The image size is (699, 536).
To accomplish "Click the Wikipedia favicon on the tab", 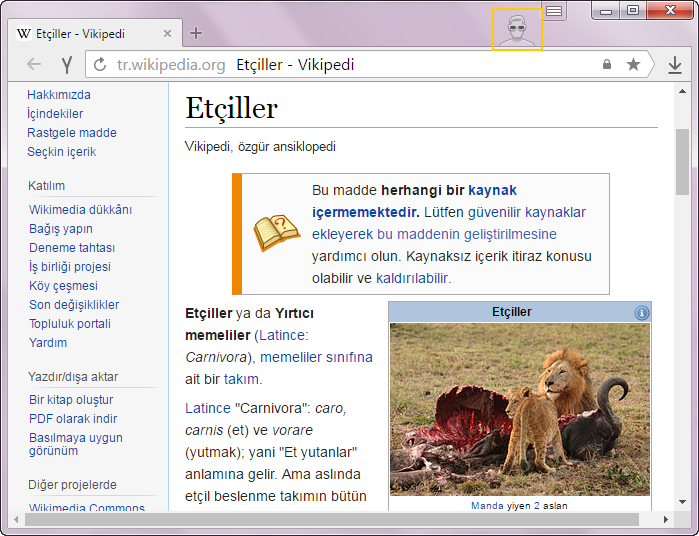I will pyautogui.click(x=24, y=33).
